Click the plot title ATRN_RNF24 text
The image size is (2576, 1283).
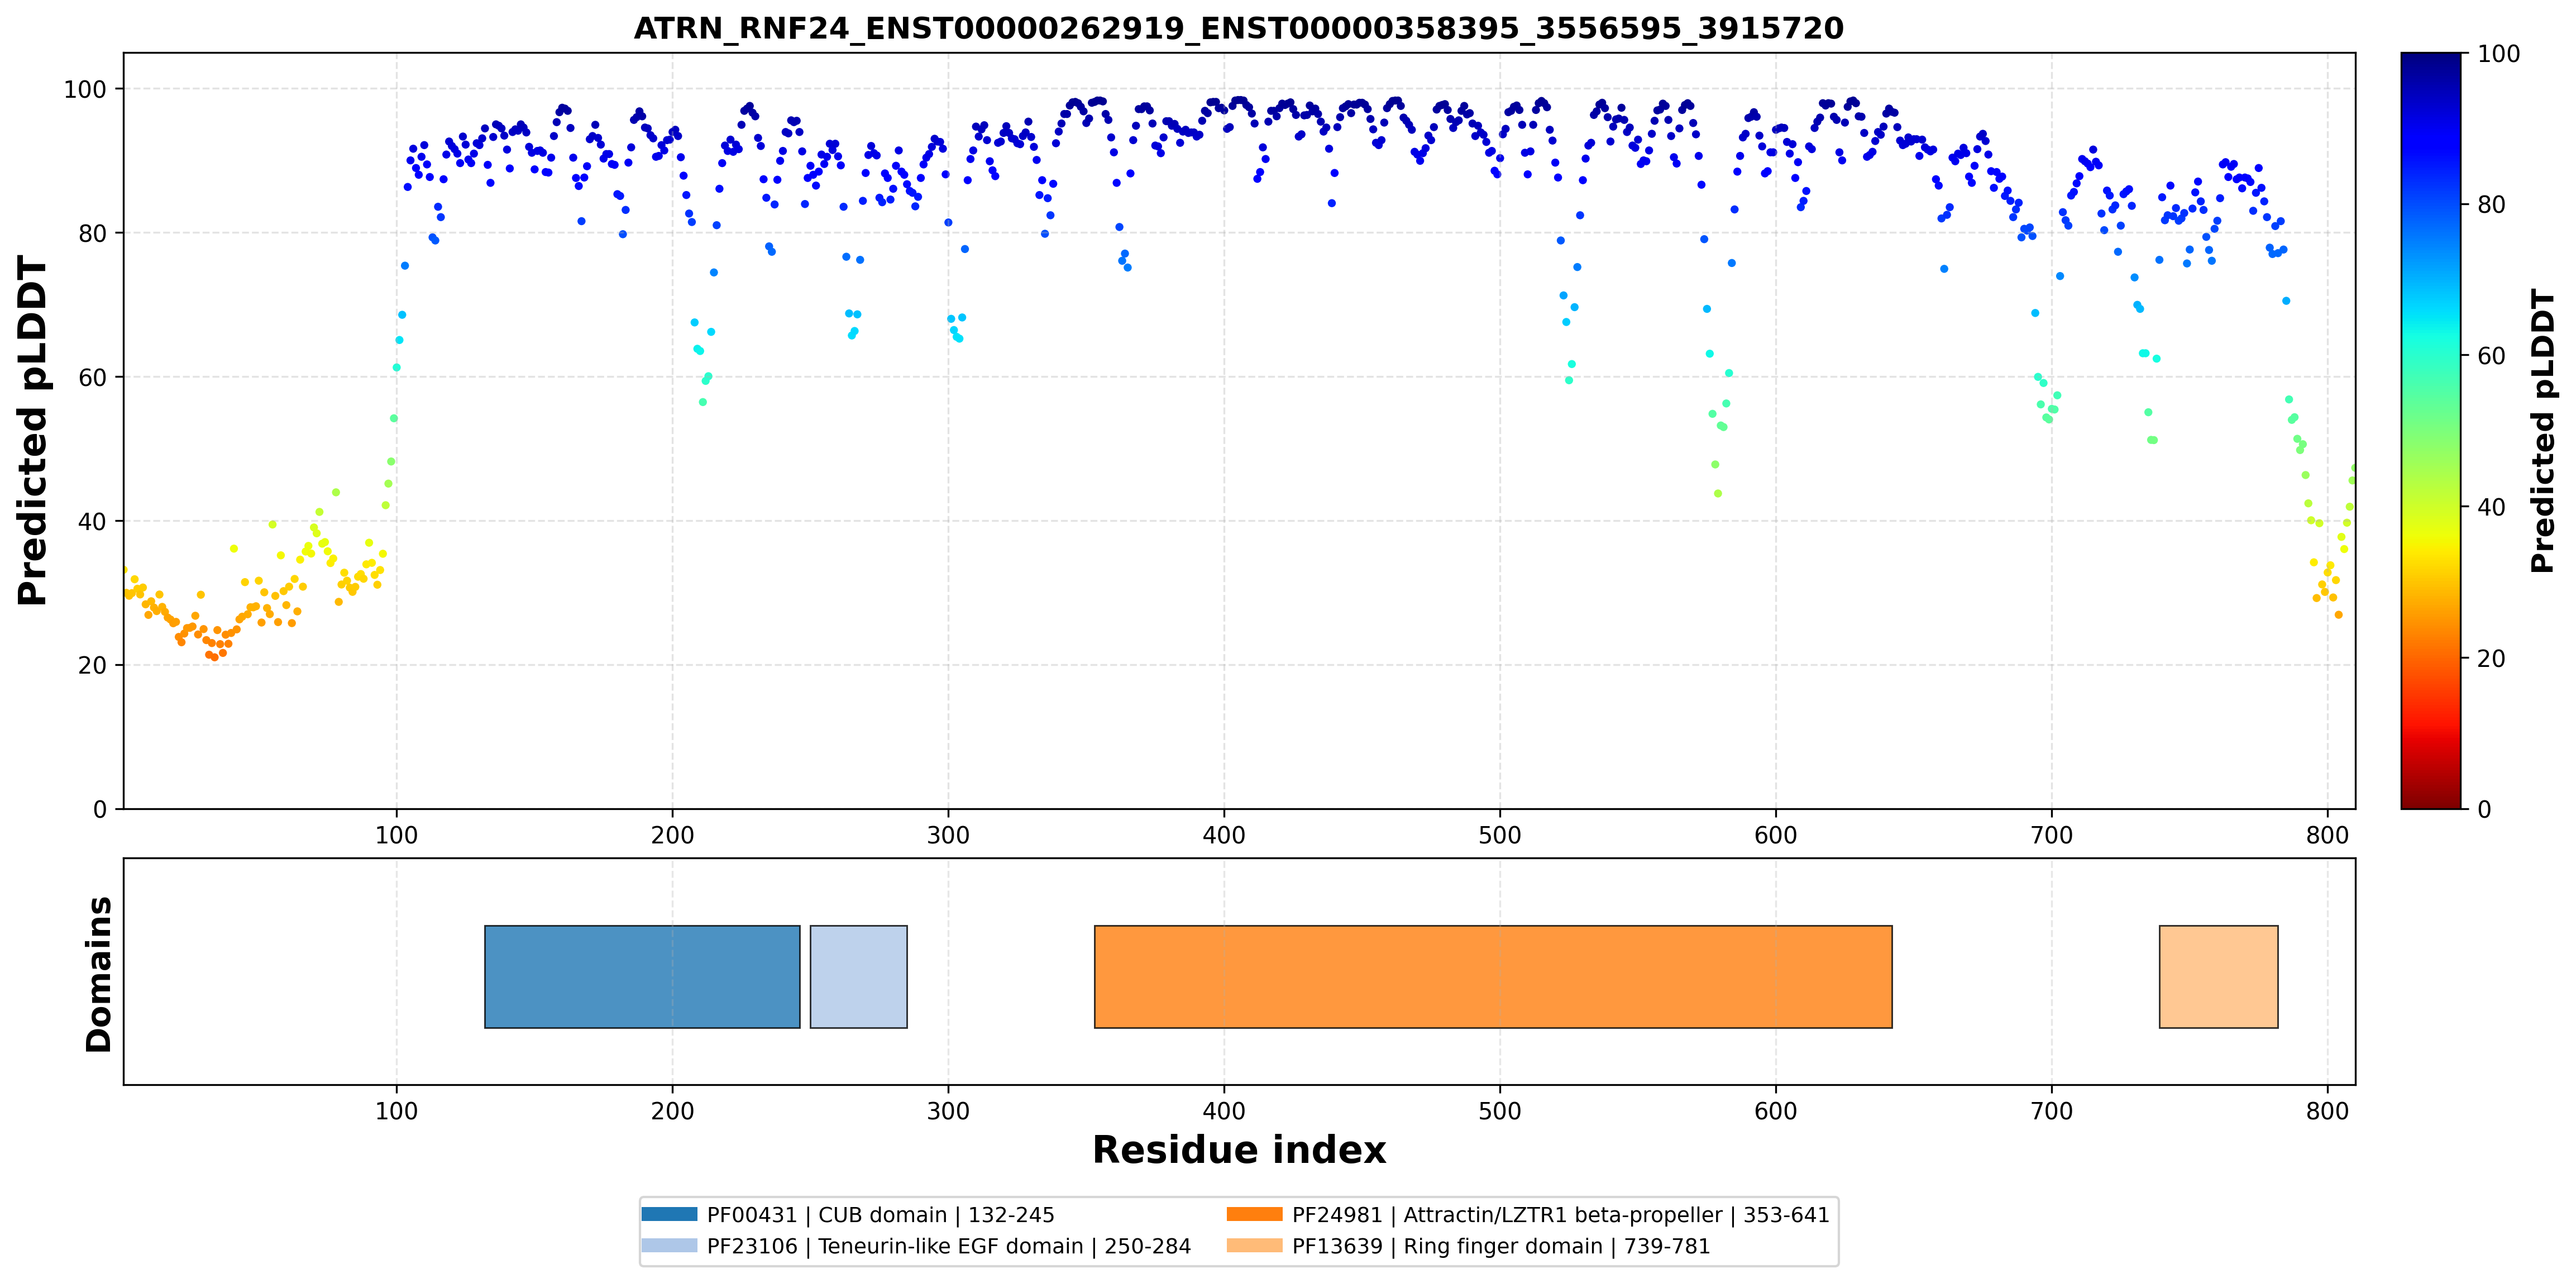pyautogui.click(x=1239, y=28)
